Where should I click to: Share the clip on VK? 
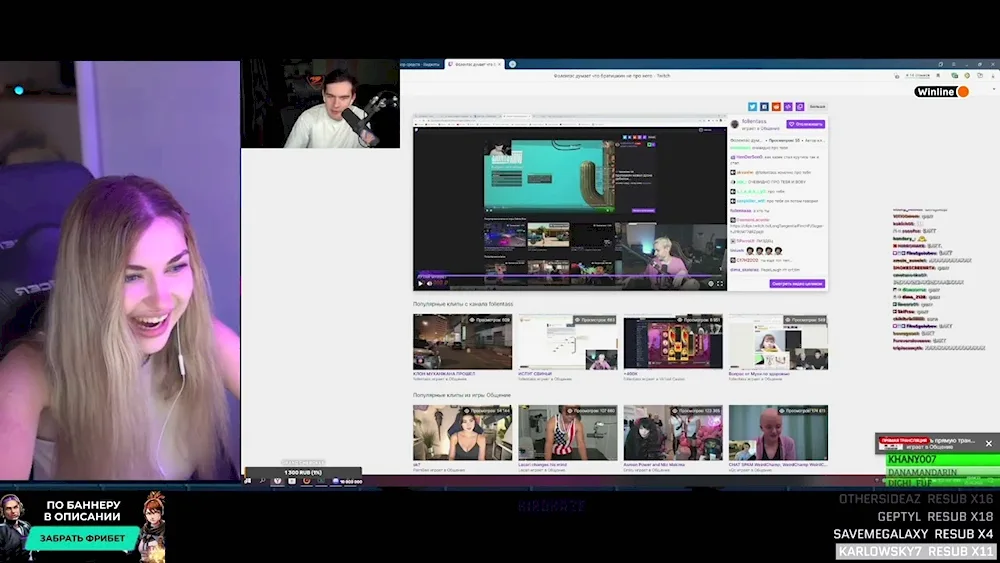pyautogui.click(x=764, y=106)
